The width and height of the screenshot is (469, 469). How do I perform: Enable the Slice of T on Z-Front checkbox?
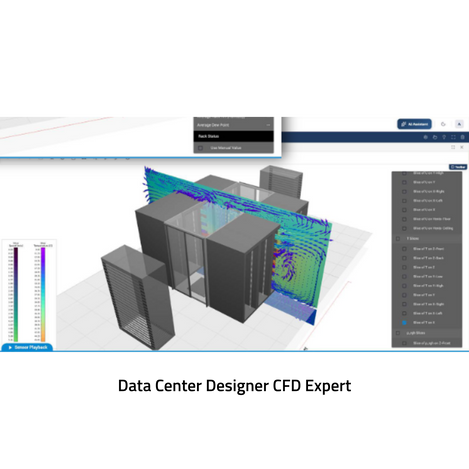[x=404, y=249]
